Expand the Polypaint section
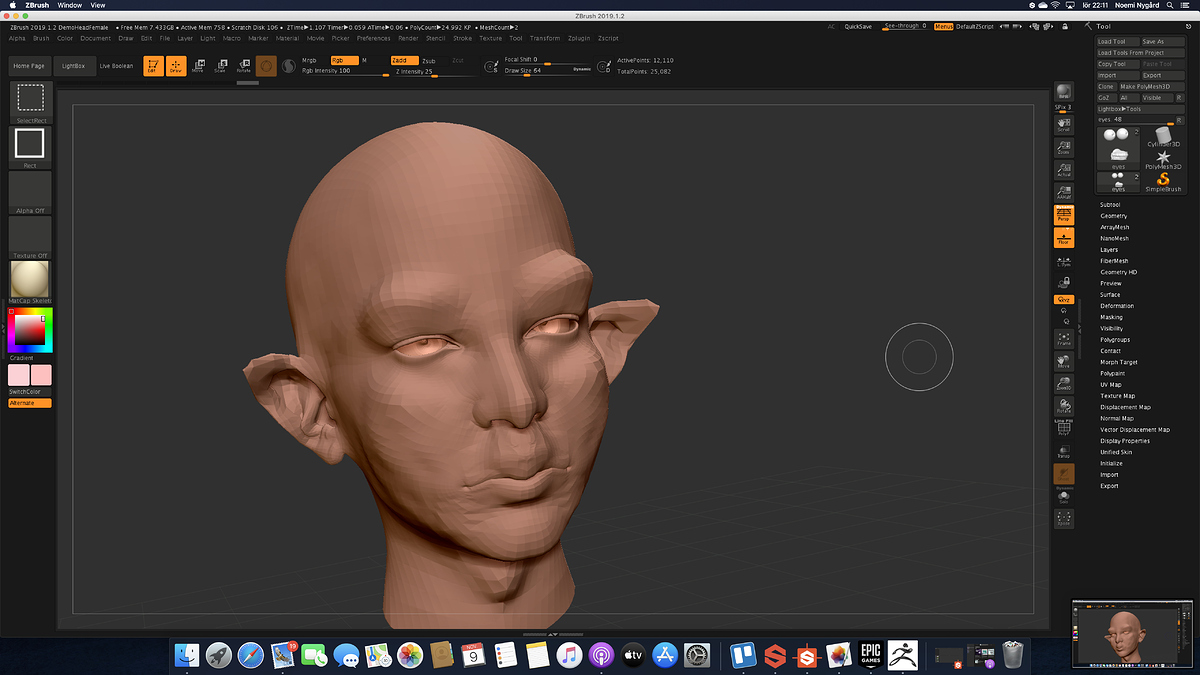The height and width of the screenshot is (675, 1200). 1113,373
